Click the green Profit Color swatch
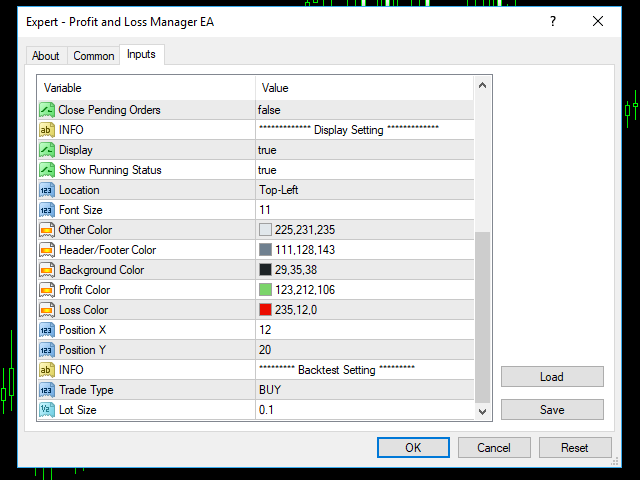The image size is (640, 480). click(265, 290)
